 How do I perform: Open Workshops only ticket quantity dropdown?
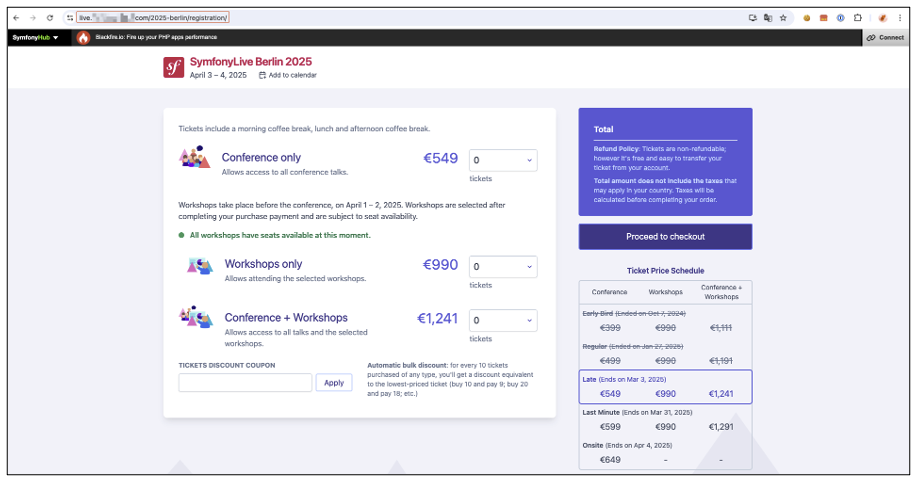pyautogui.click(x=503, y=267)
